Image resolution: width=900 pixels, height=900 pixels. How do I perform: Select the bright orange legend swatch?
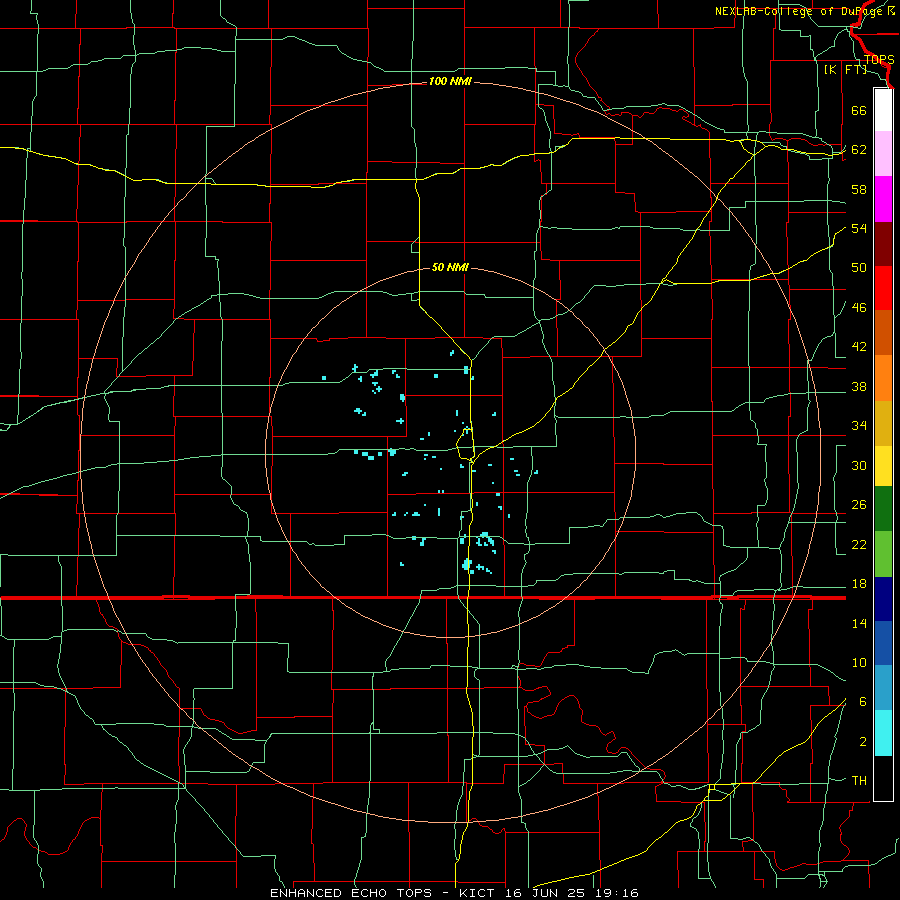coord(883,378)
